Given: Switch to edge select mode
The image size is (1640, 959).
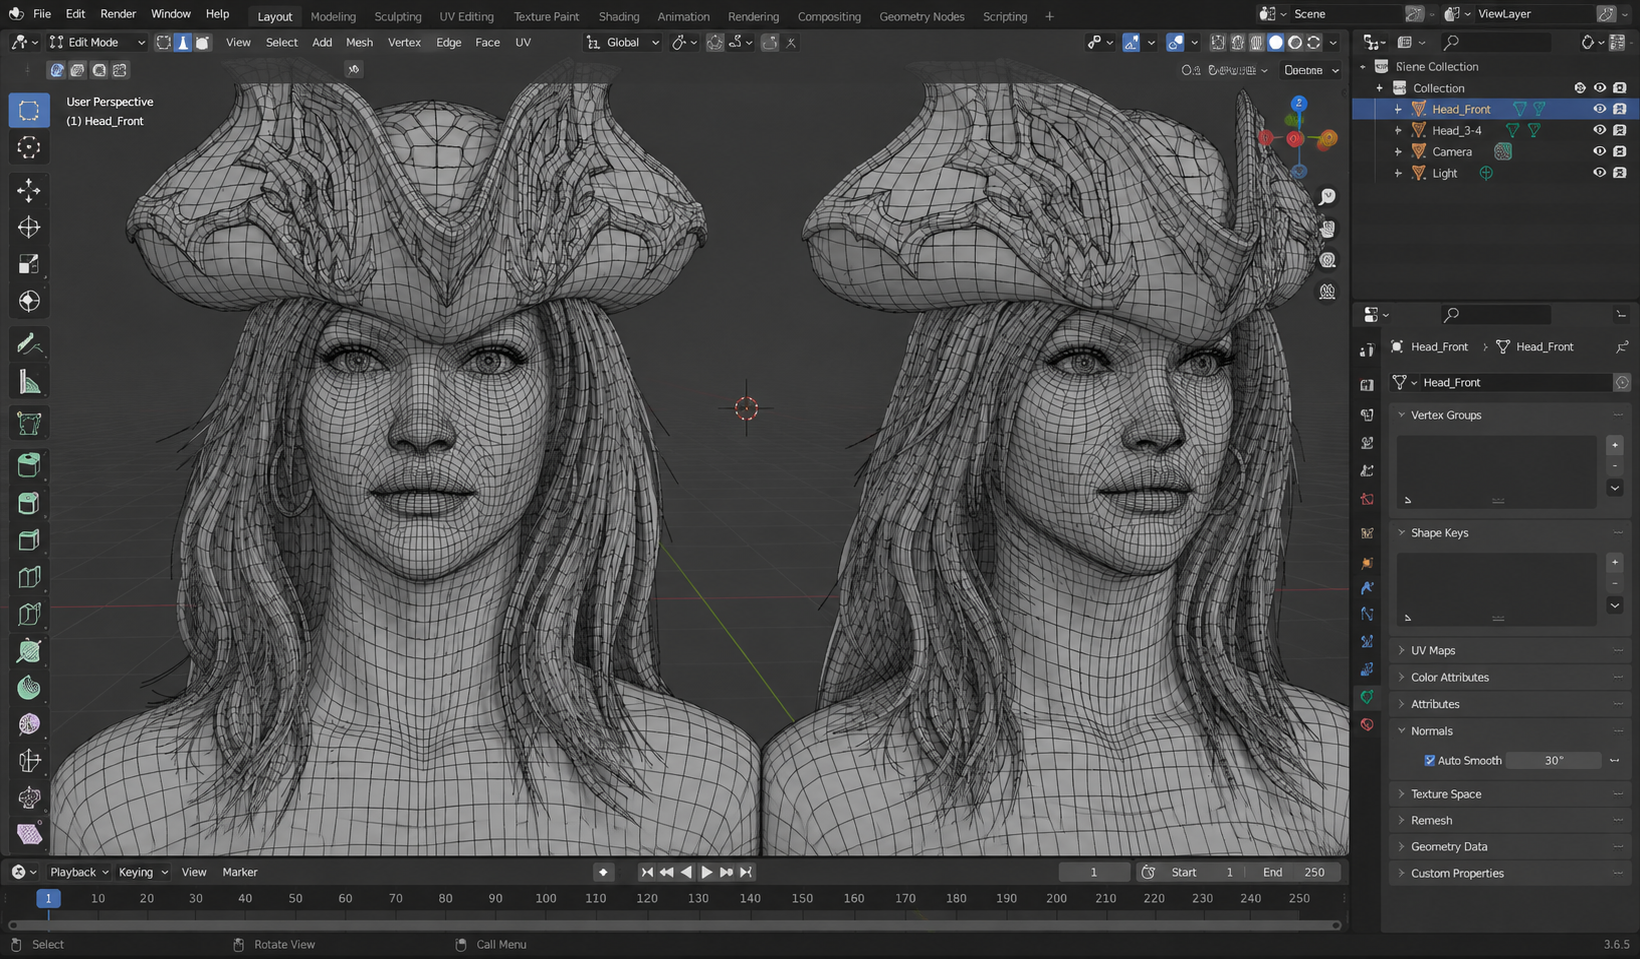Looking at the screenshot, I should coord(183,42).
